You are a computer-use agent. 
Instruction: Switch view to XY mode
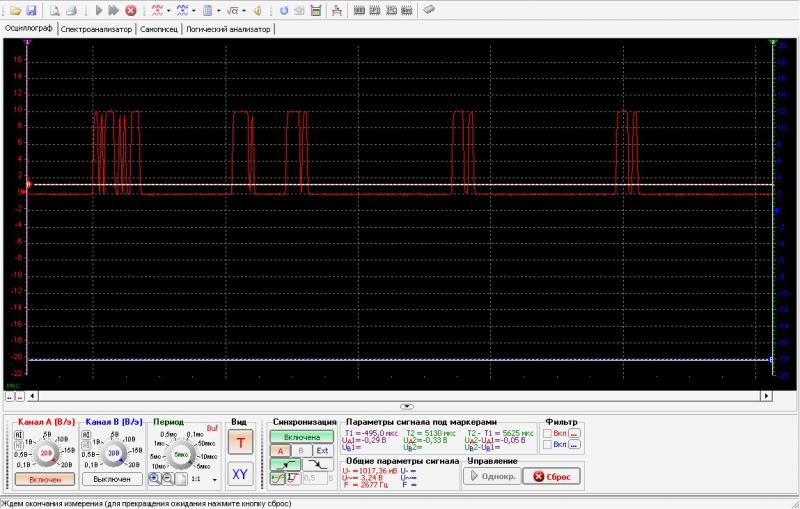click(239, 474)
